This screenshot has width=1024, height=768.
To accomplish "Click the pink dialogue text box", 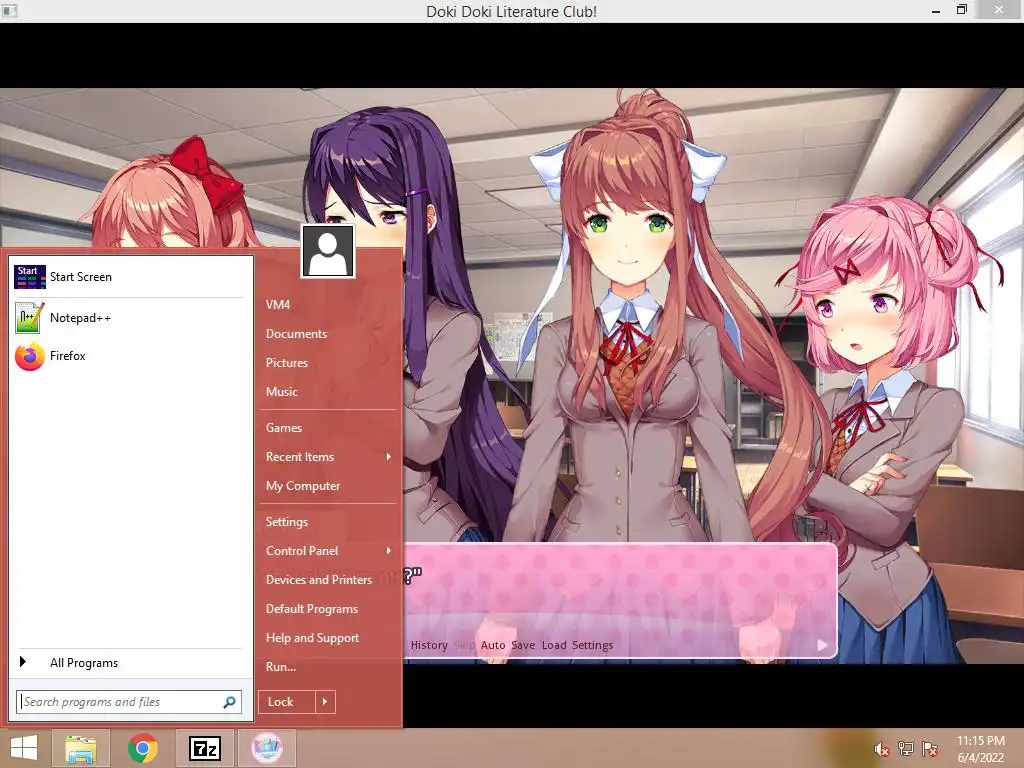I will coord(620,600).
